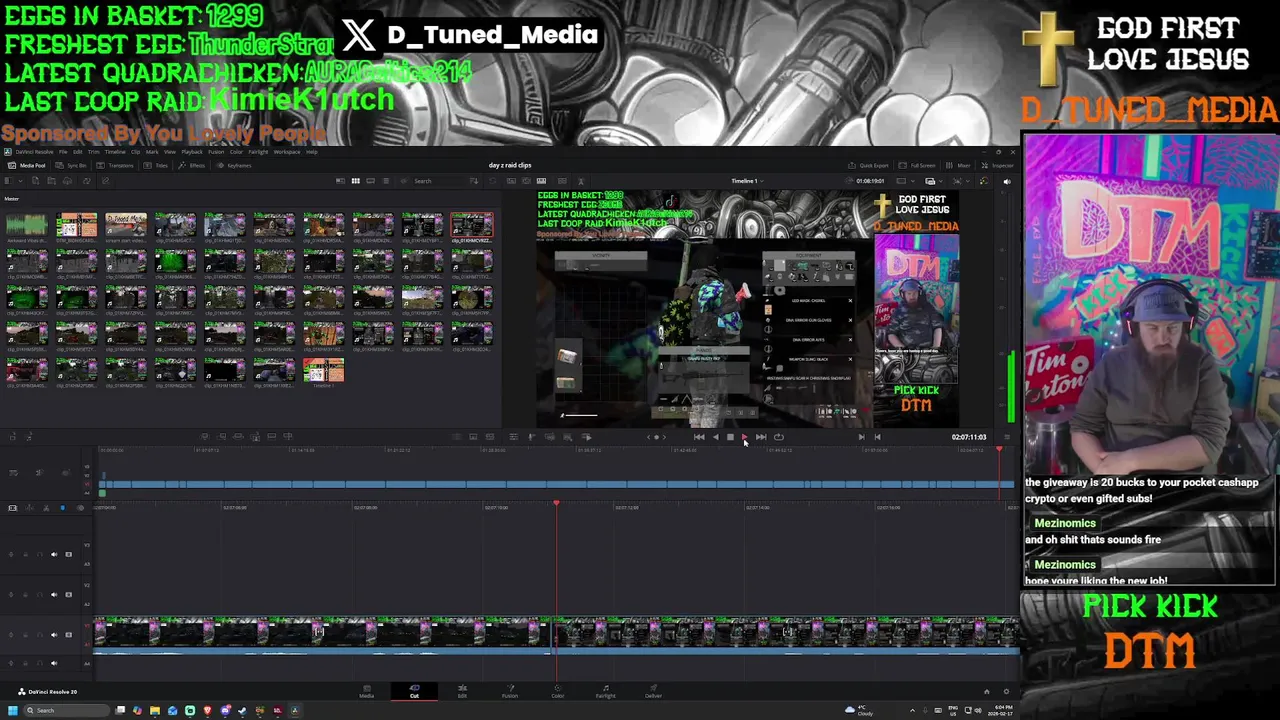Switch media pool to filmstrip view
Viewport: 1280px width, 720px height.
[x=370, y=181]
